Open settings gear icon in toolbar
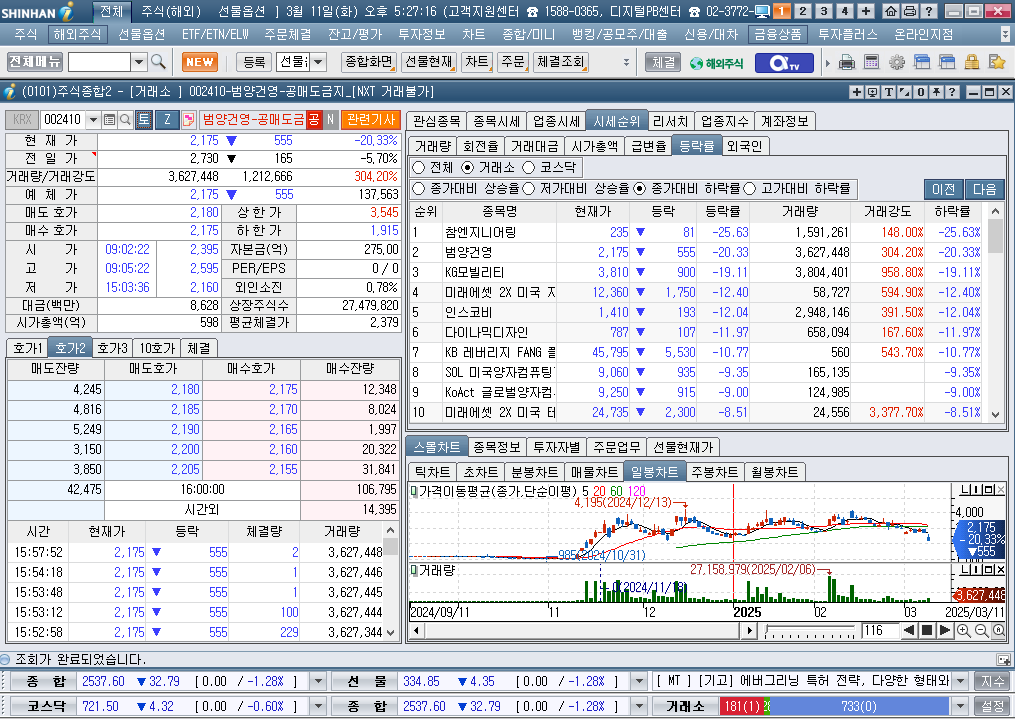Viewport: 1015px width, 720px height. point(897,62)
